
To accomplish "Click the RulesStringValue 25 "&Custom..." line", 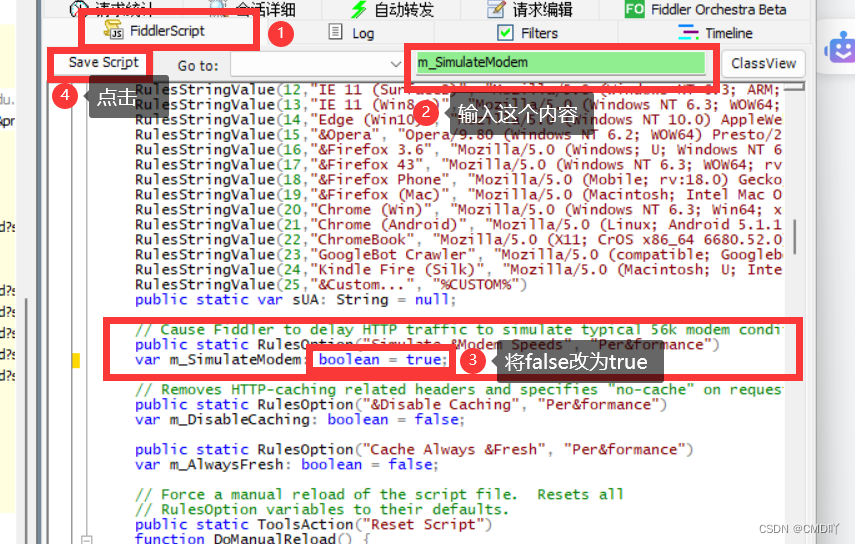I will (331, 285).
